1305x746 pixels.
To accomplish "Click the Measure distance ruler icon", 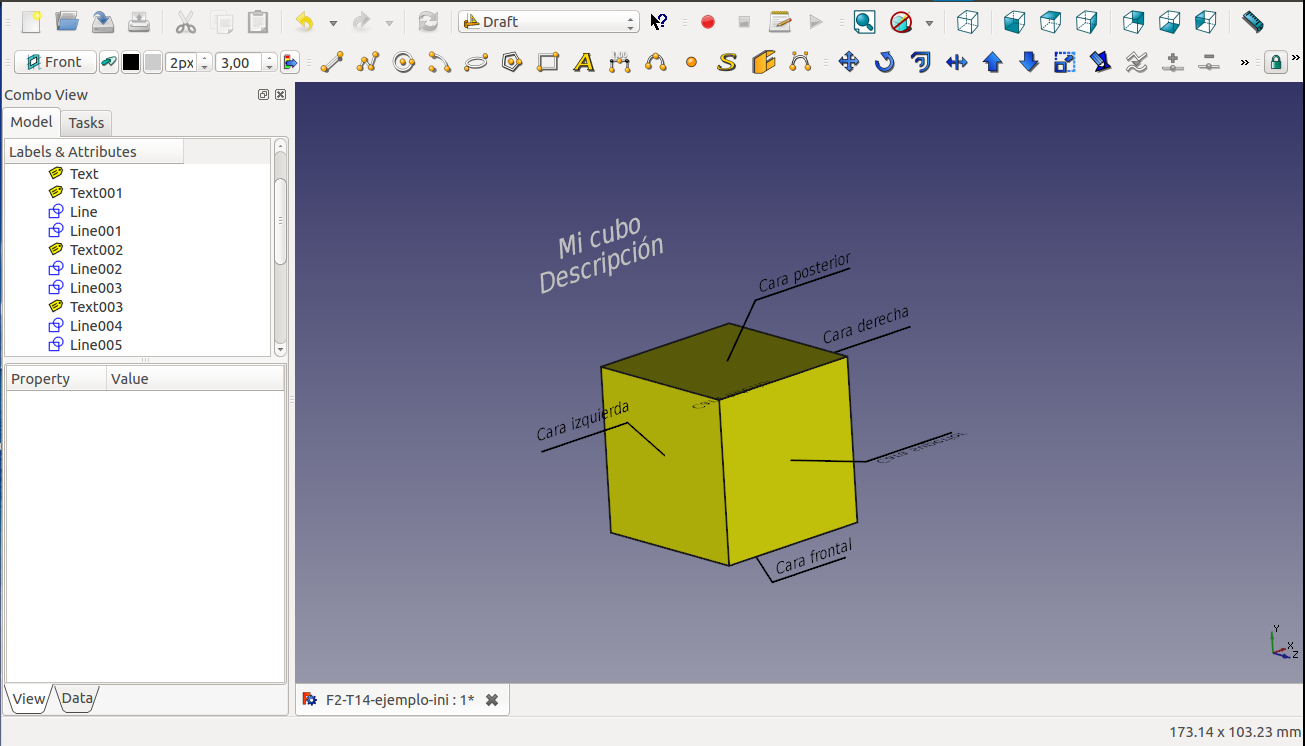I will click(1252, 21).
